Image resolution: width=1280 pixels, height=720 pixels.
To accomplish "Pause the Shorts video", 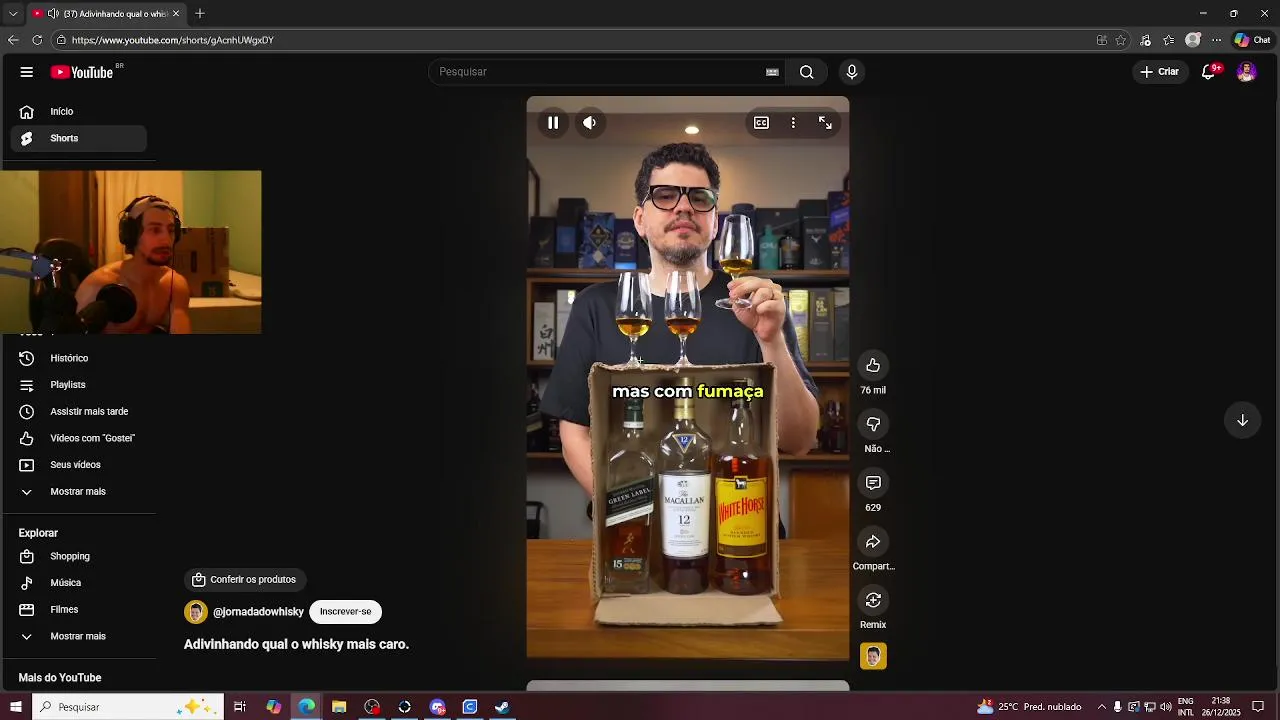I will pos(553,123).
